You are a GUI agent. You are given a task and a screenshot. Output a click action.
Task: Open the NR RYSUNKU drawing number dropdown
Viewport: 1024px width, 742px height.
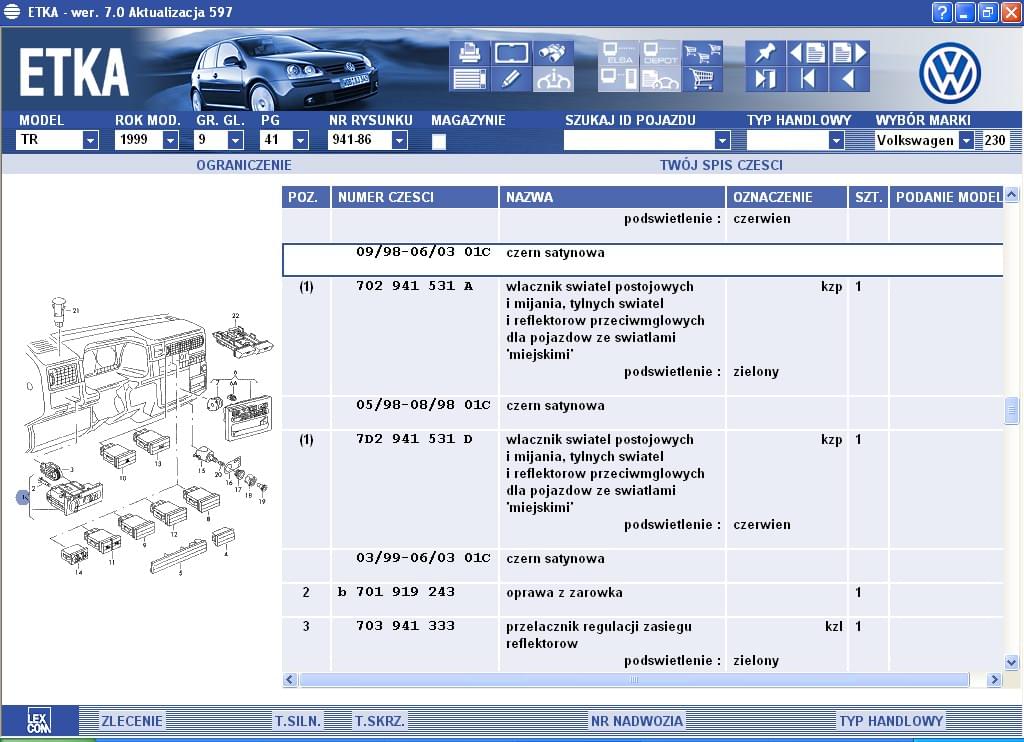point(399,140)
